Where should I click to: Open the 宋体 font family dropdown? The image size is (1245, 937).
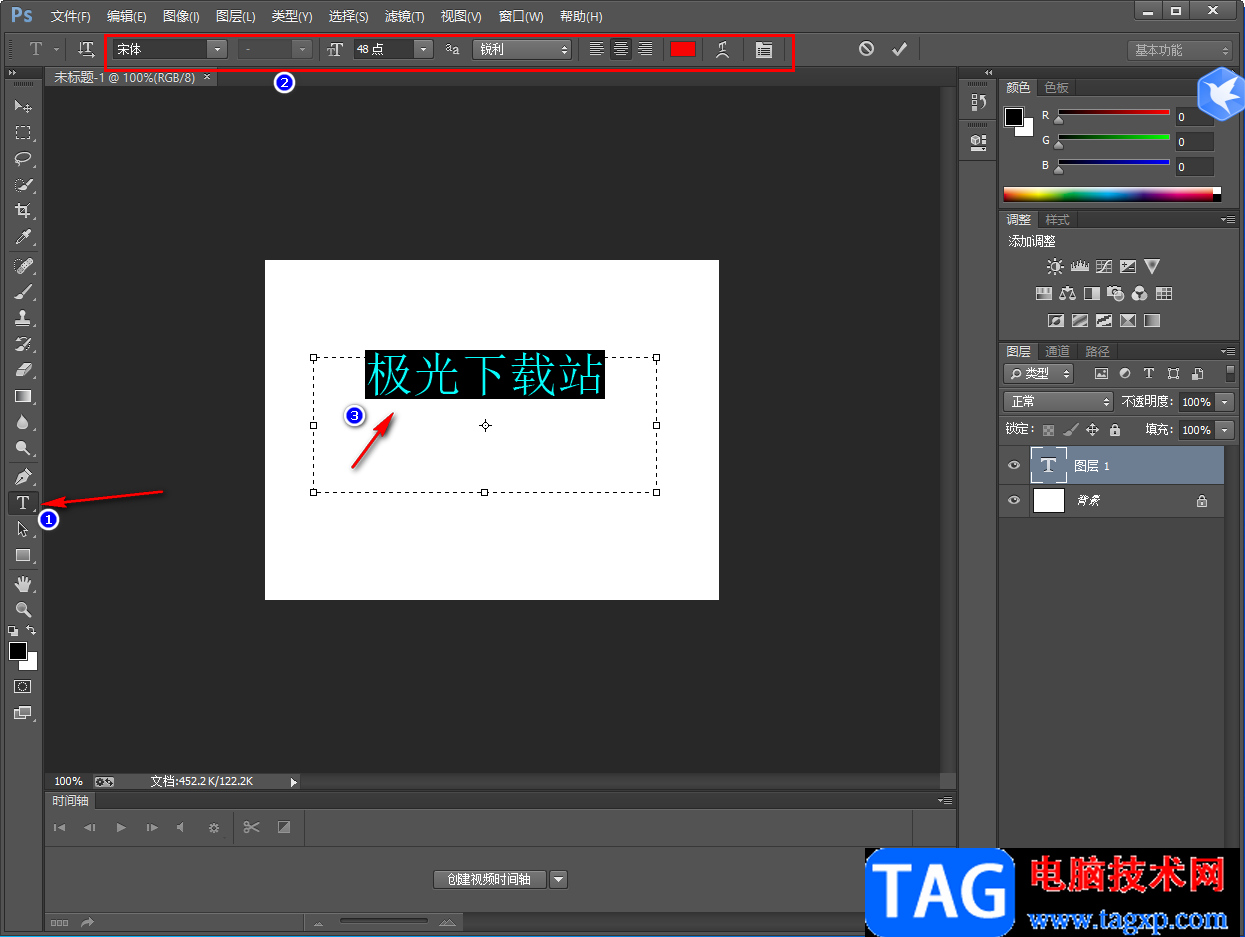pyautogui.click(x=216, y=49)
